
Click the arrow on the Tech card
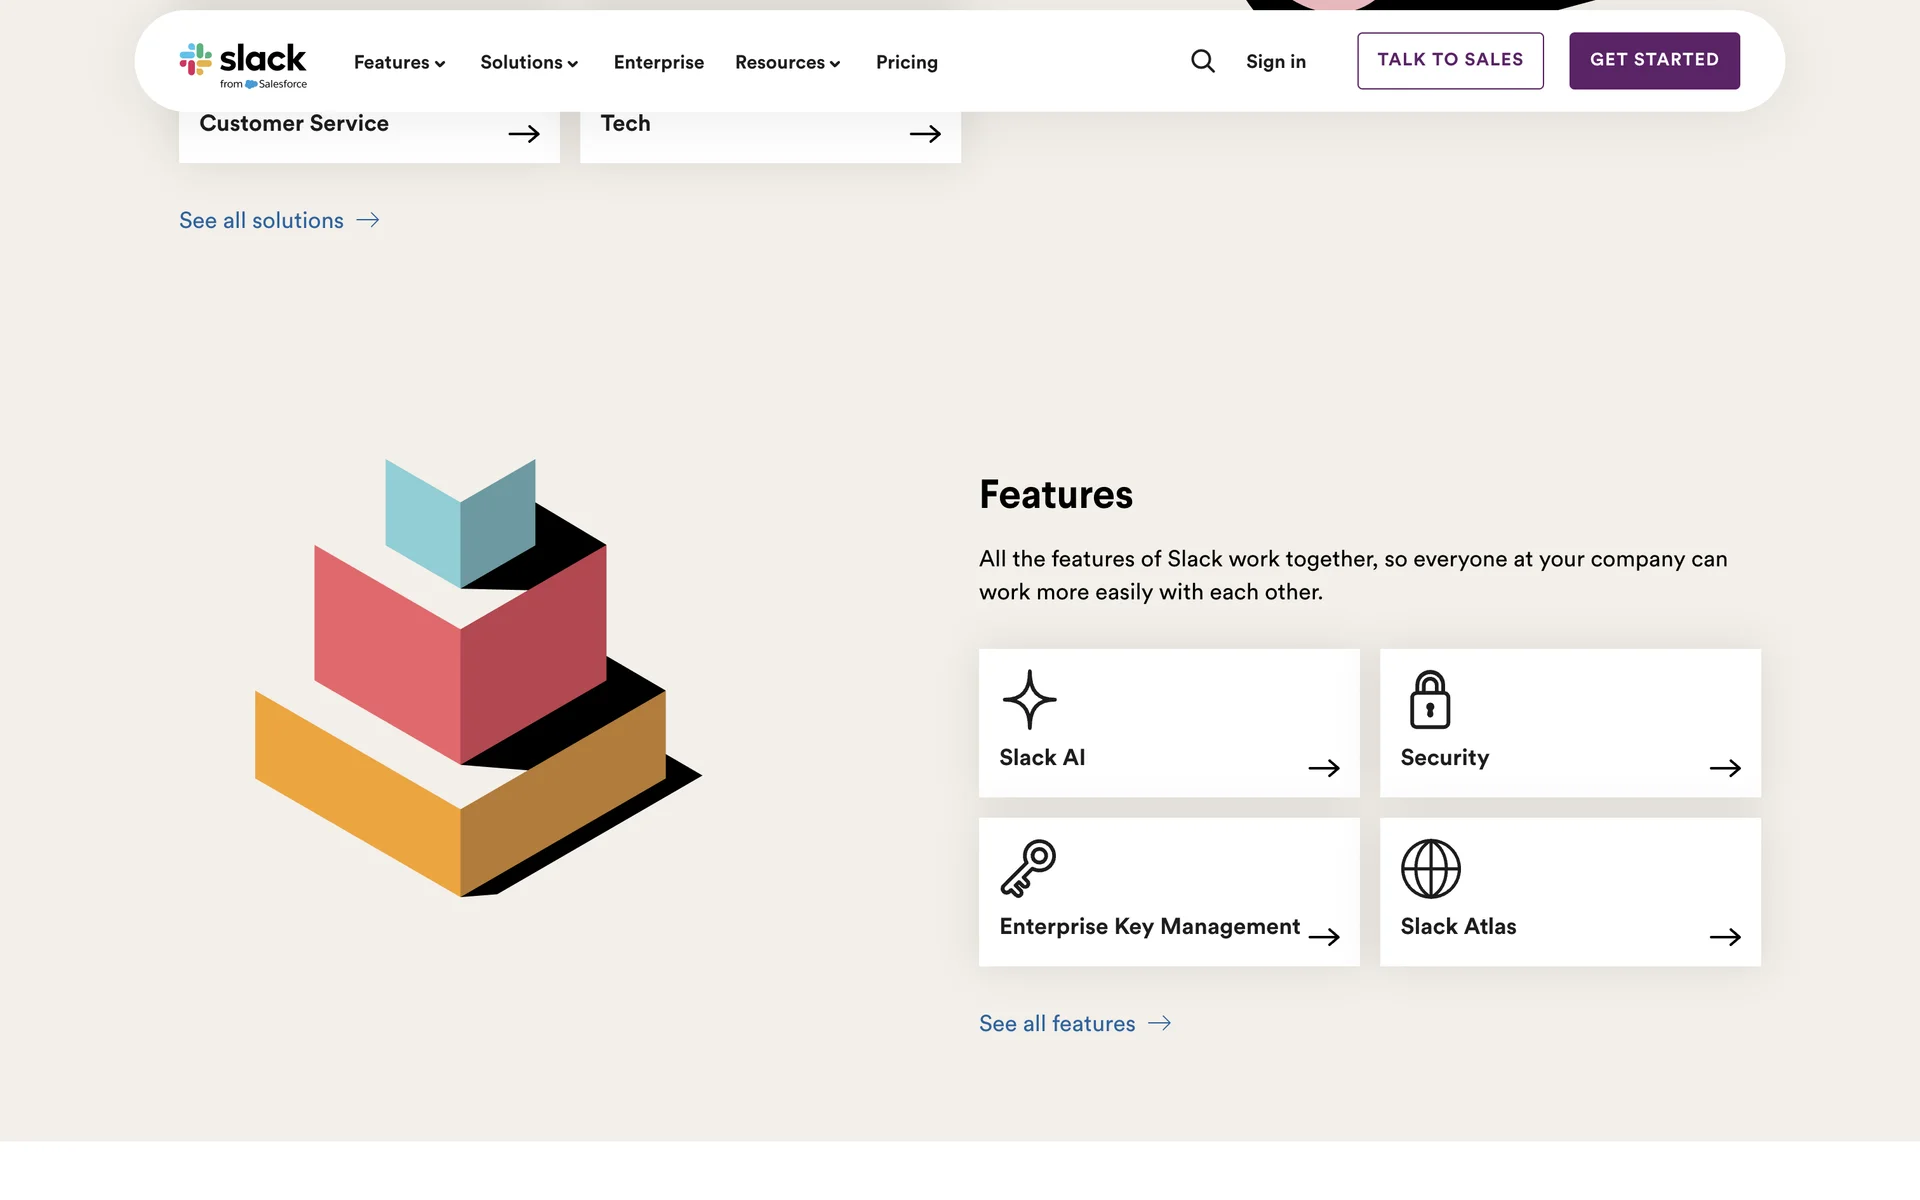point(924,134)
